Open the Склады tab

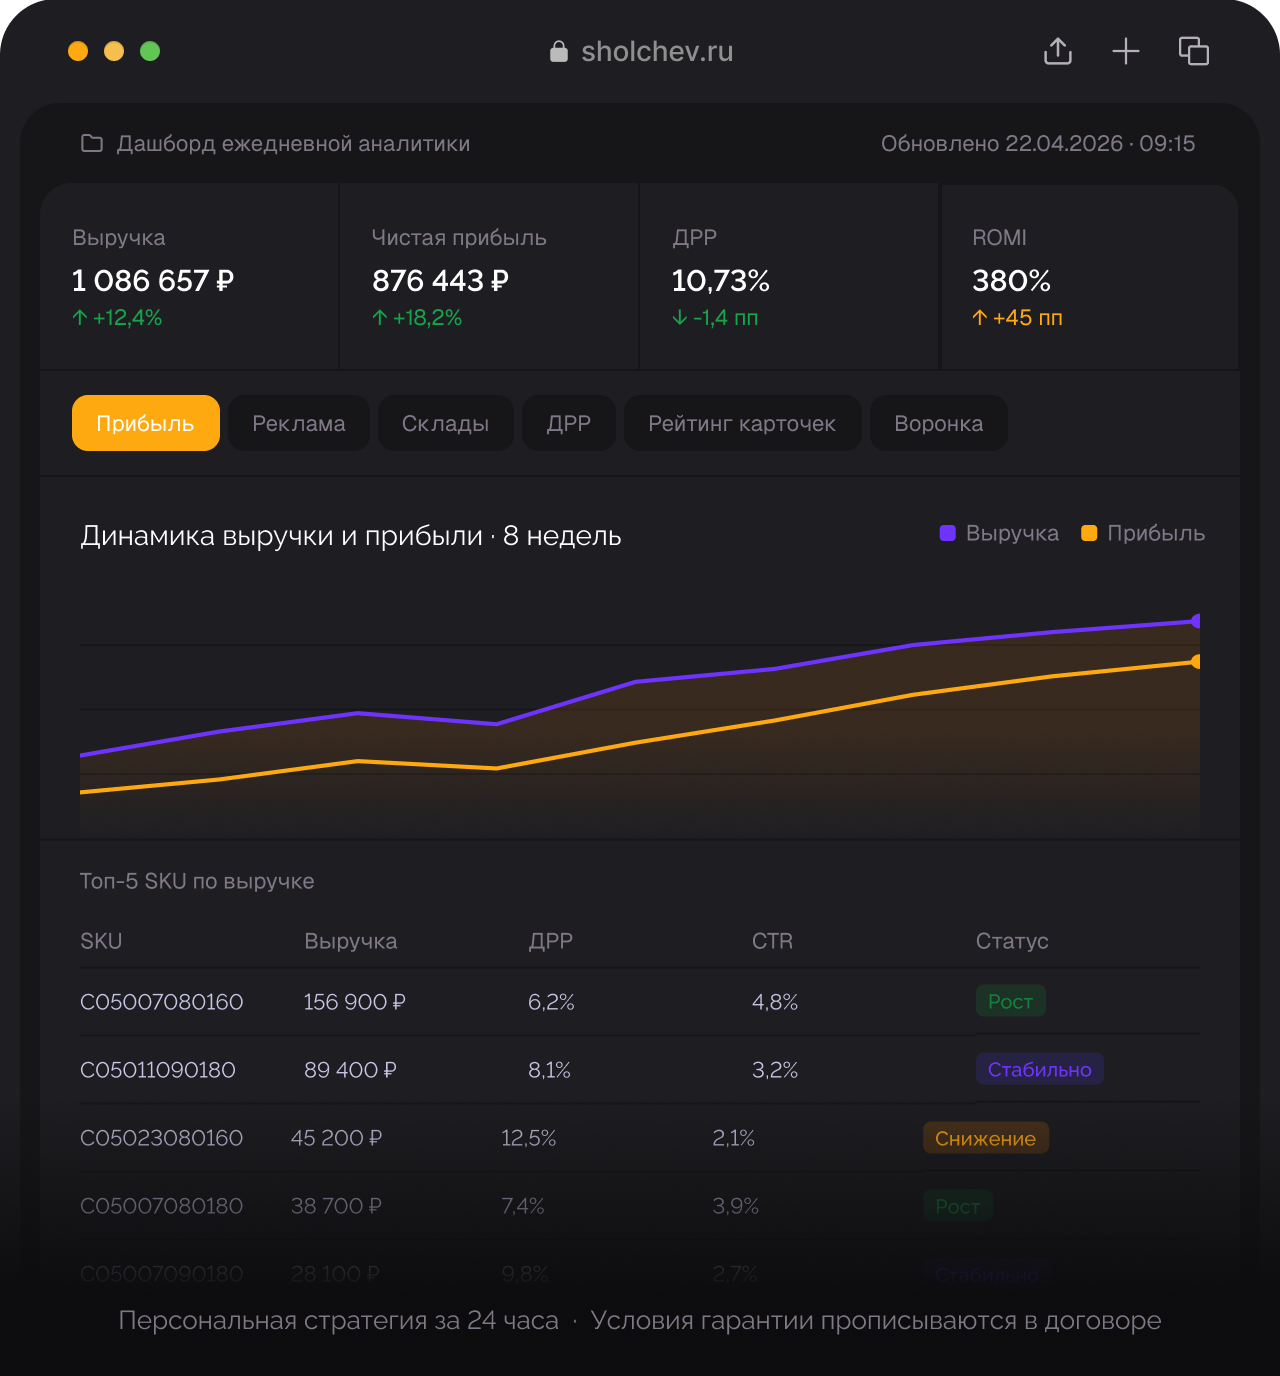[446, 423]
